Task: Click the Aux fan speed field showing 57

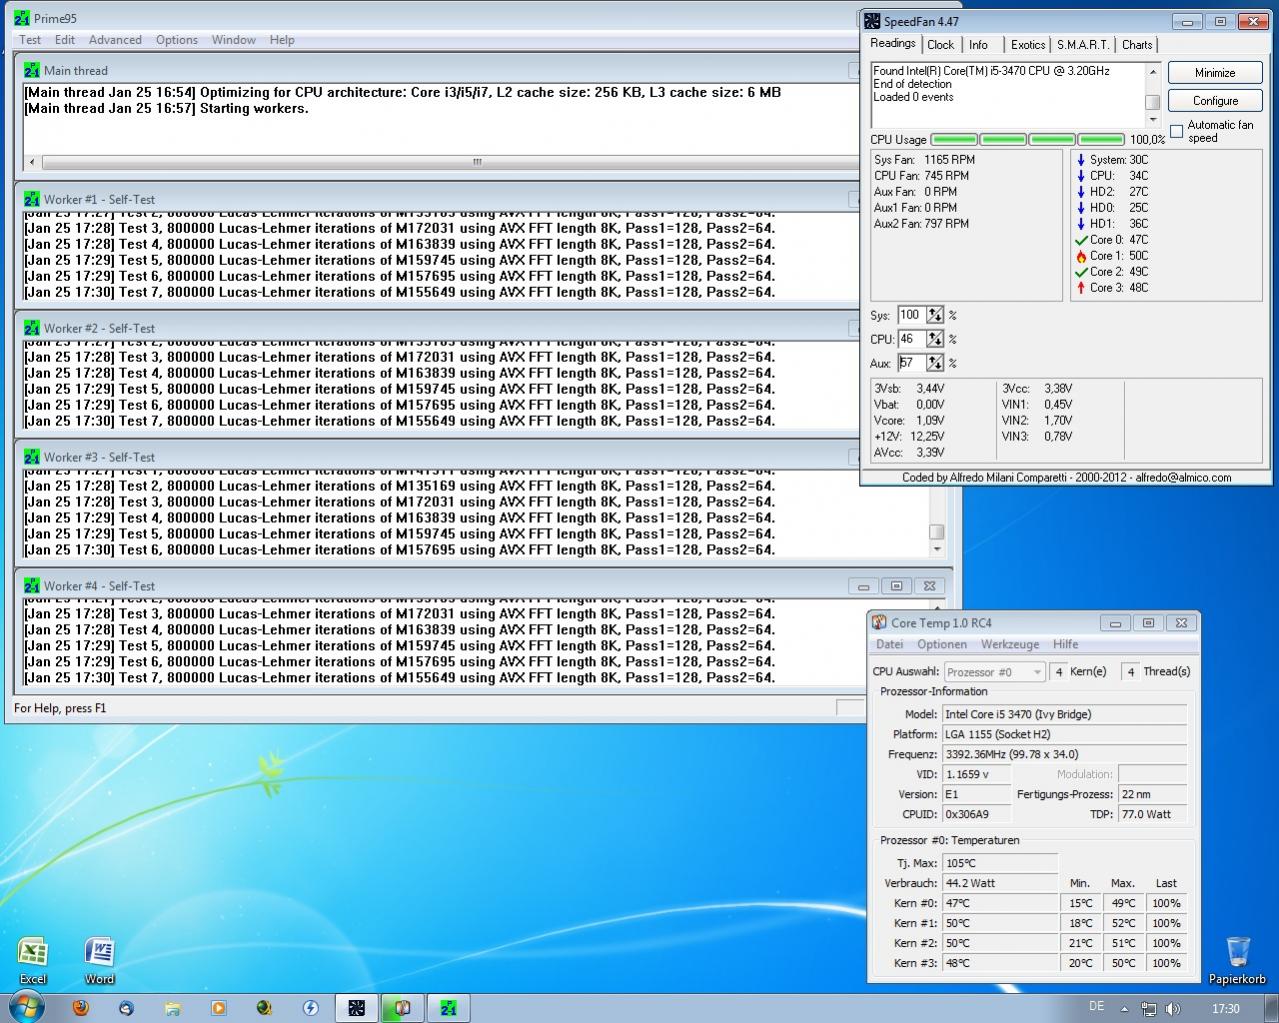Action: click(x=911, y=363)
